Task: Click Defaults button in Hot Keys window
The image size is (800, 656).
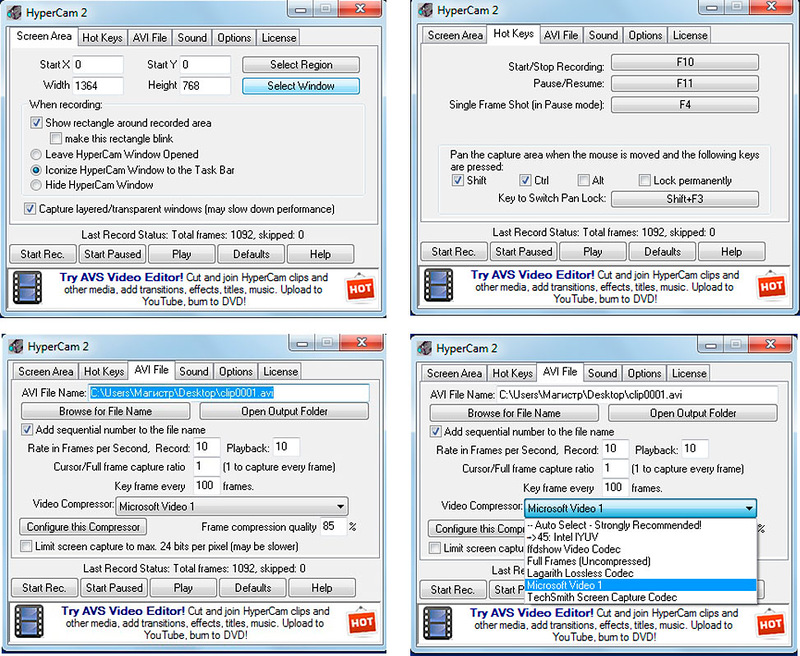Action: tap(662, 251)
